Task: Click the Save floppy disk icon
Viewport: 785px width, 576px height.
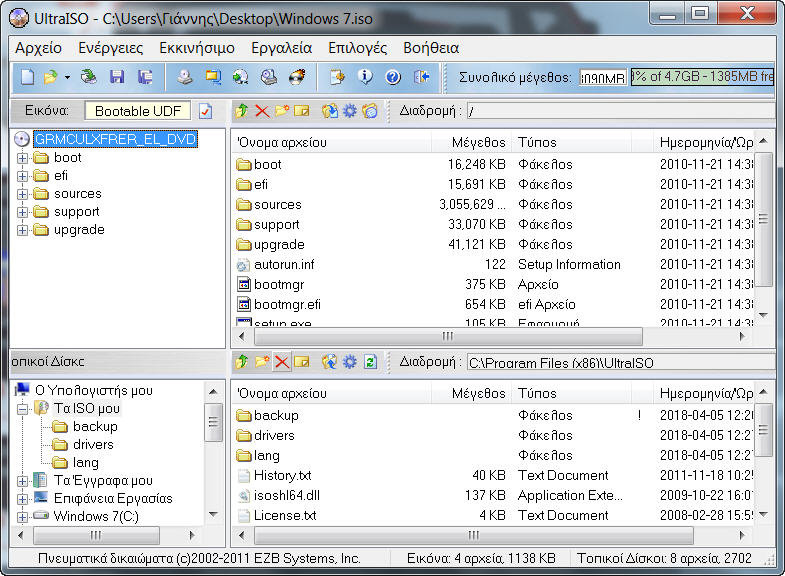Action: tap(117, 77)
